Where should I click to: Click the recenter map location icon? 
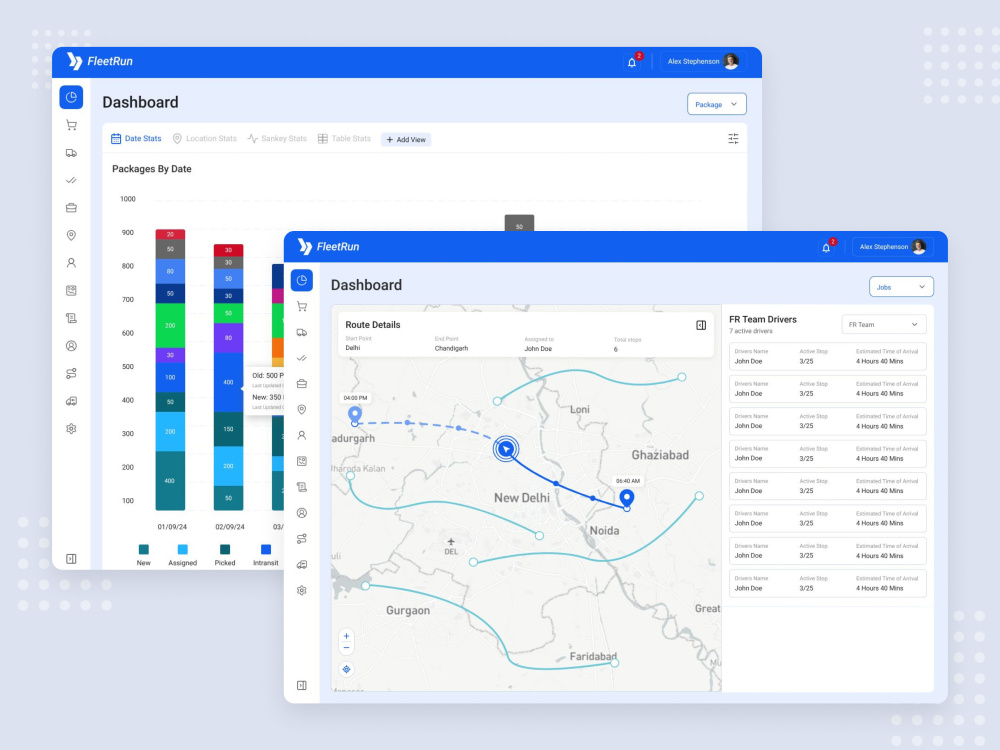(x=346, y=669)
